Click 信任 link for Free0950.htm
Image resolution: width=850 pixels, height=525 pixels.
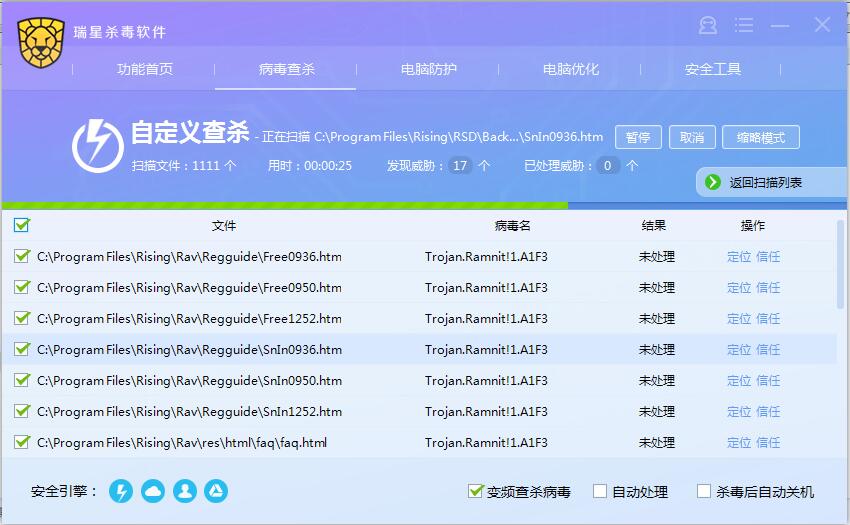[x=768, y=287]
